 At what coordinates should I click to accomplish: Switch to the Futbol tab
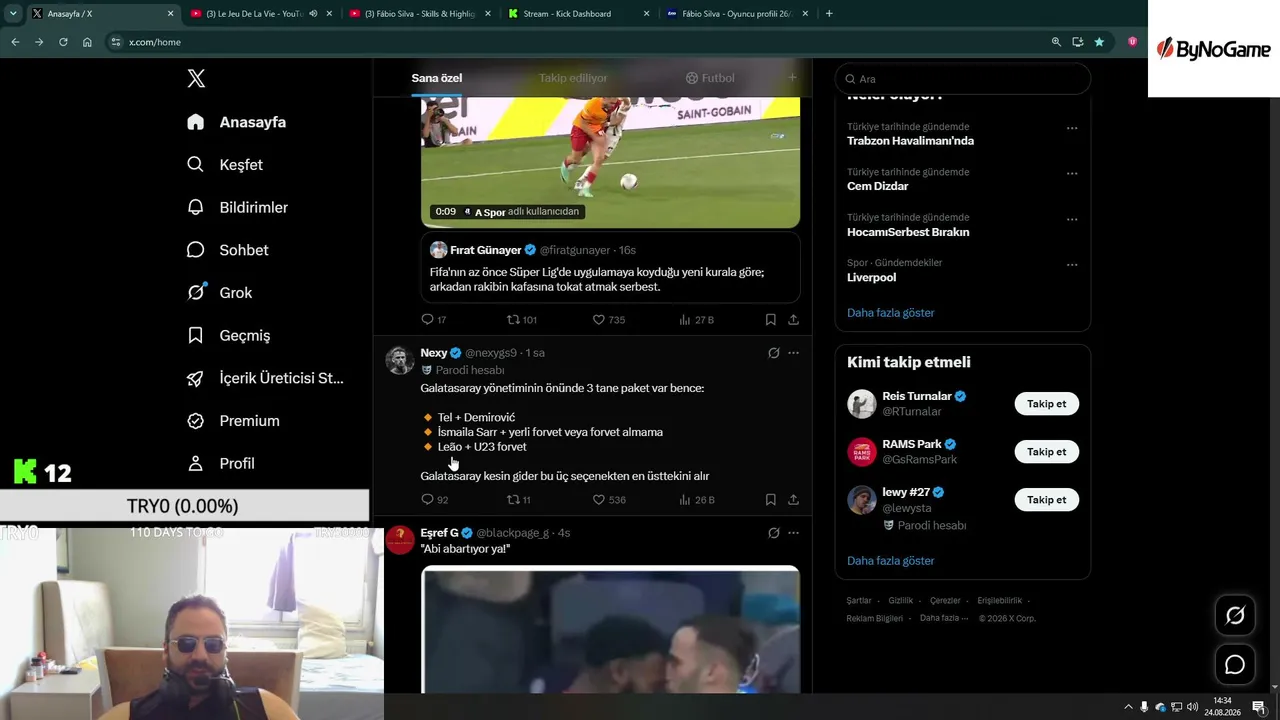coord(710,78)
